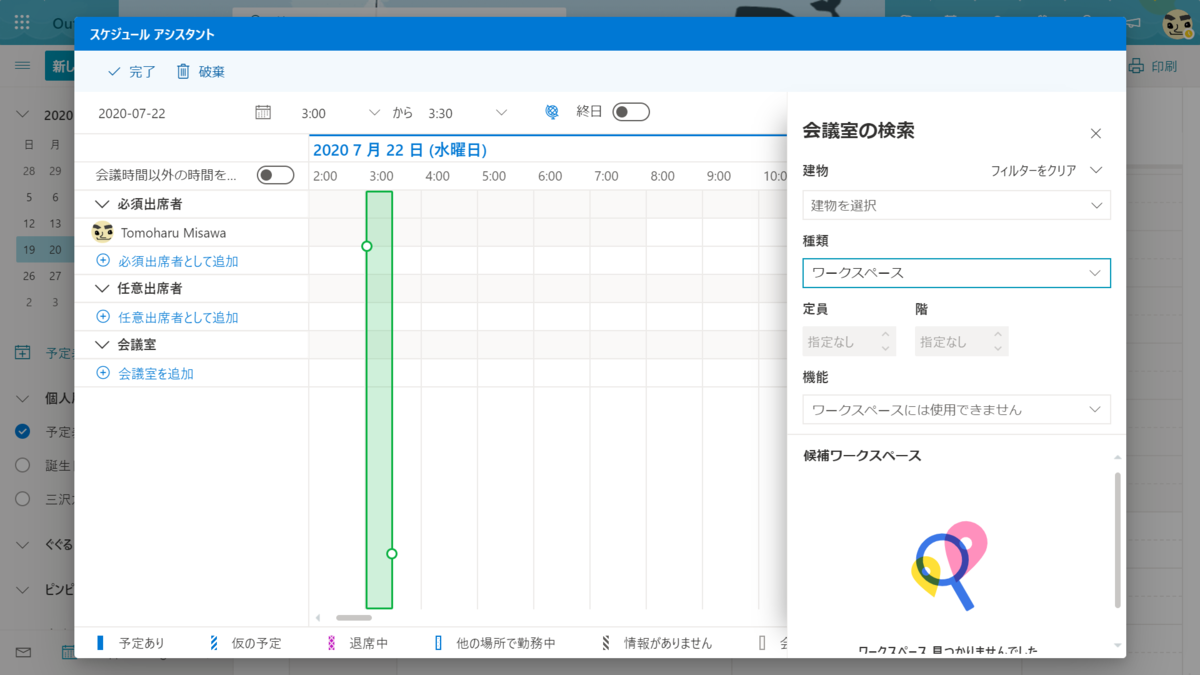Click the date header 2020 7 月 22 日 (水曜日)
The width and height of the screenshot is (1200, 675).
click(x=399, y=150)
